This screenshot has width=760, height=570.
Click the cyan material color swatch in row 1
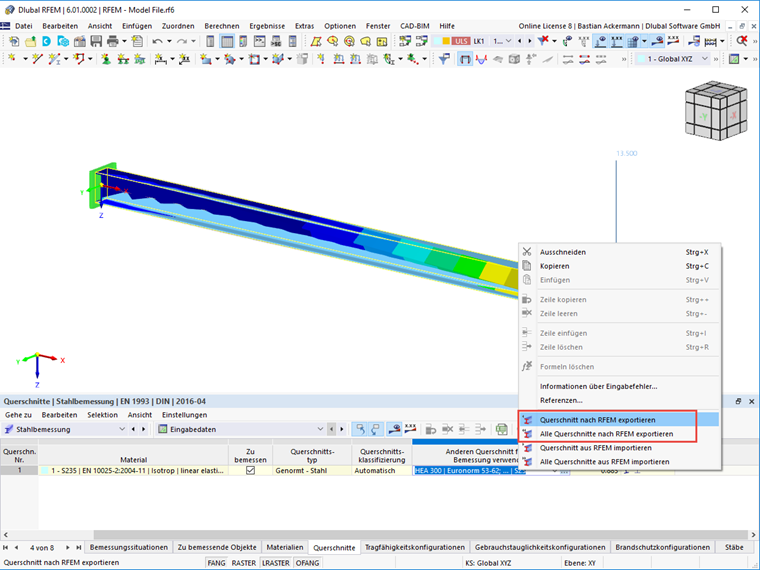click(x=45, y=471)
